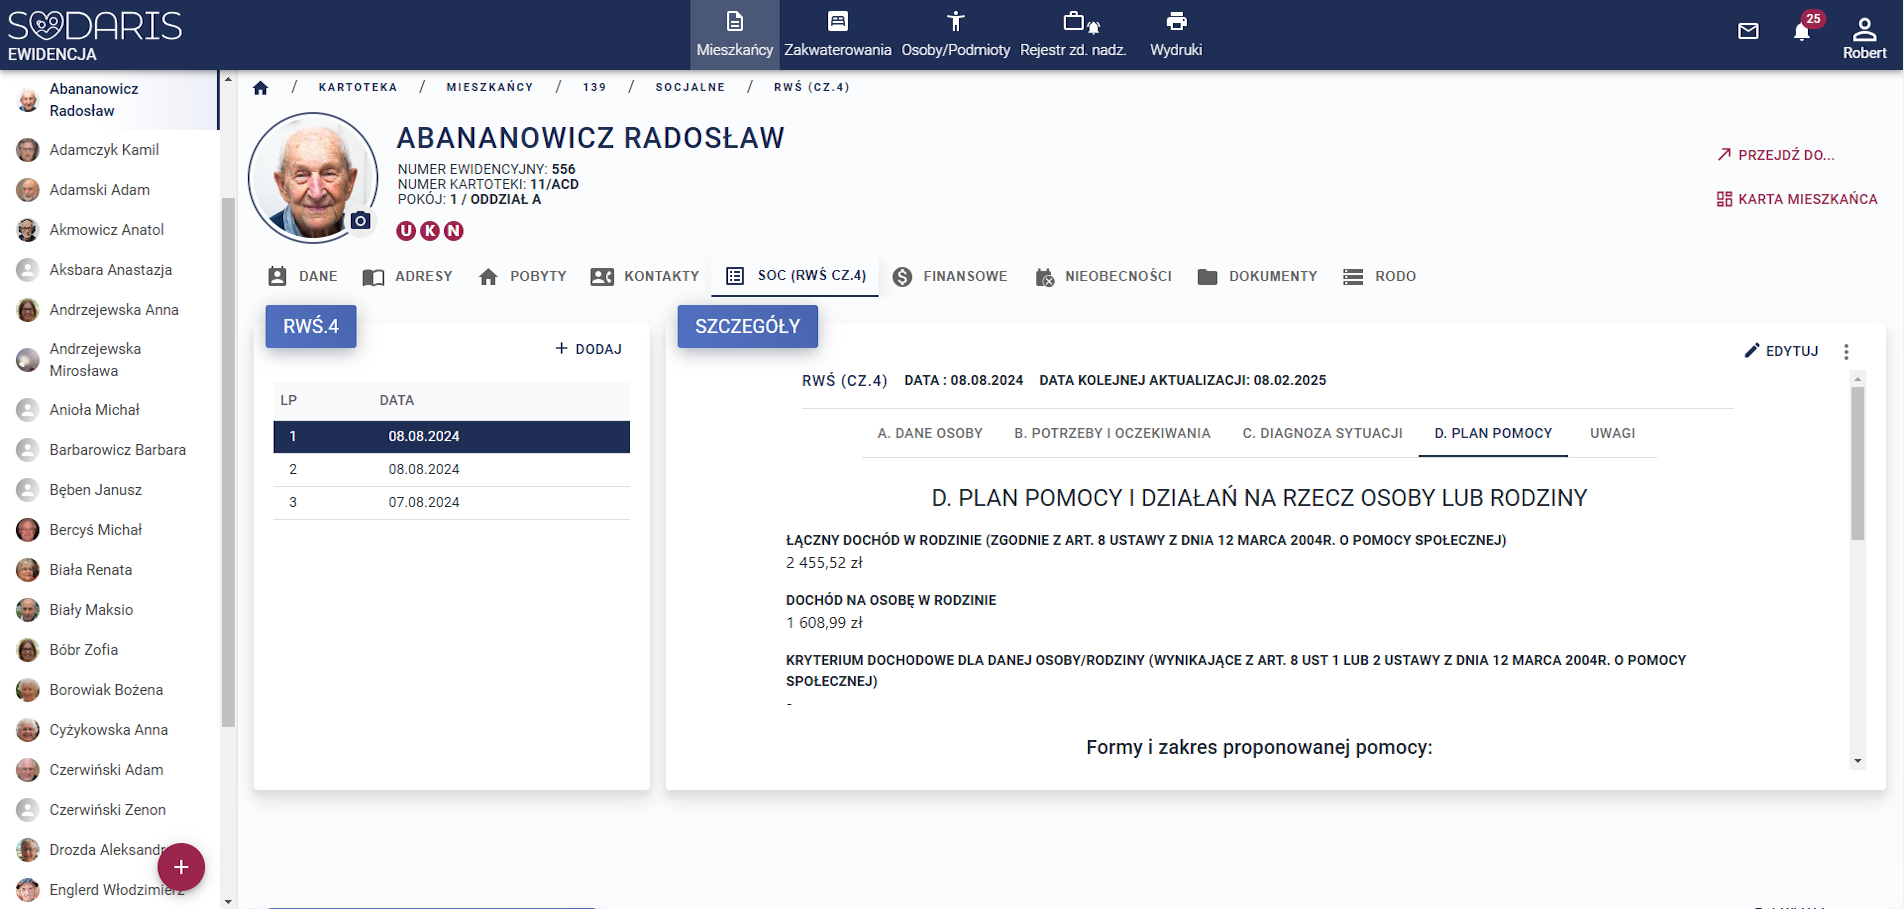Open Rejestr zd. nadz. section

(1073, 34)
